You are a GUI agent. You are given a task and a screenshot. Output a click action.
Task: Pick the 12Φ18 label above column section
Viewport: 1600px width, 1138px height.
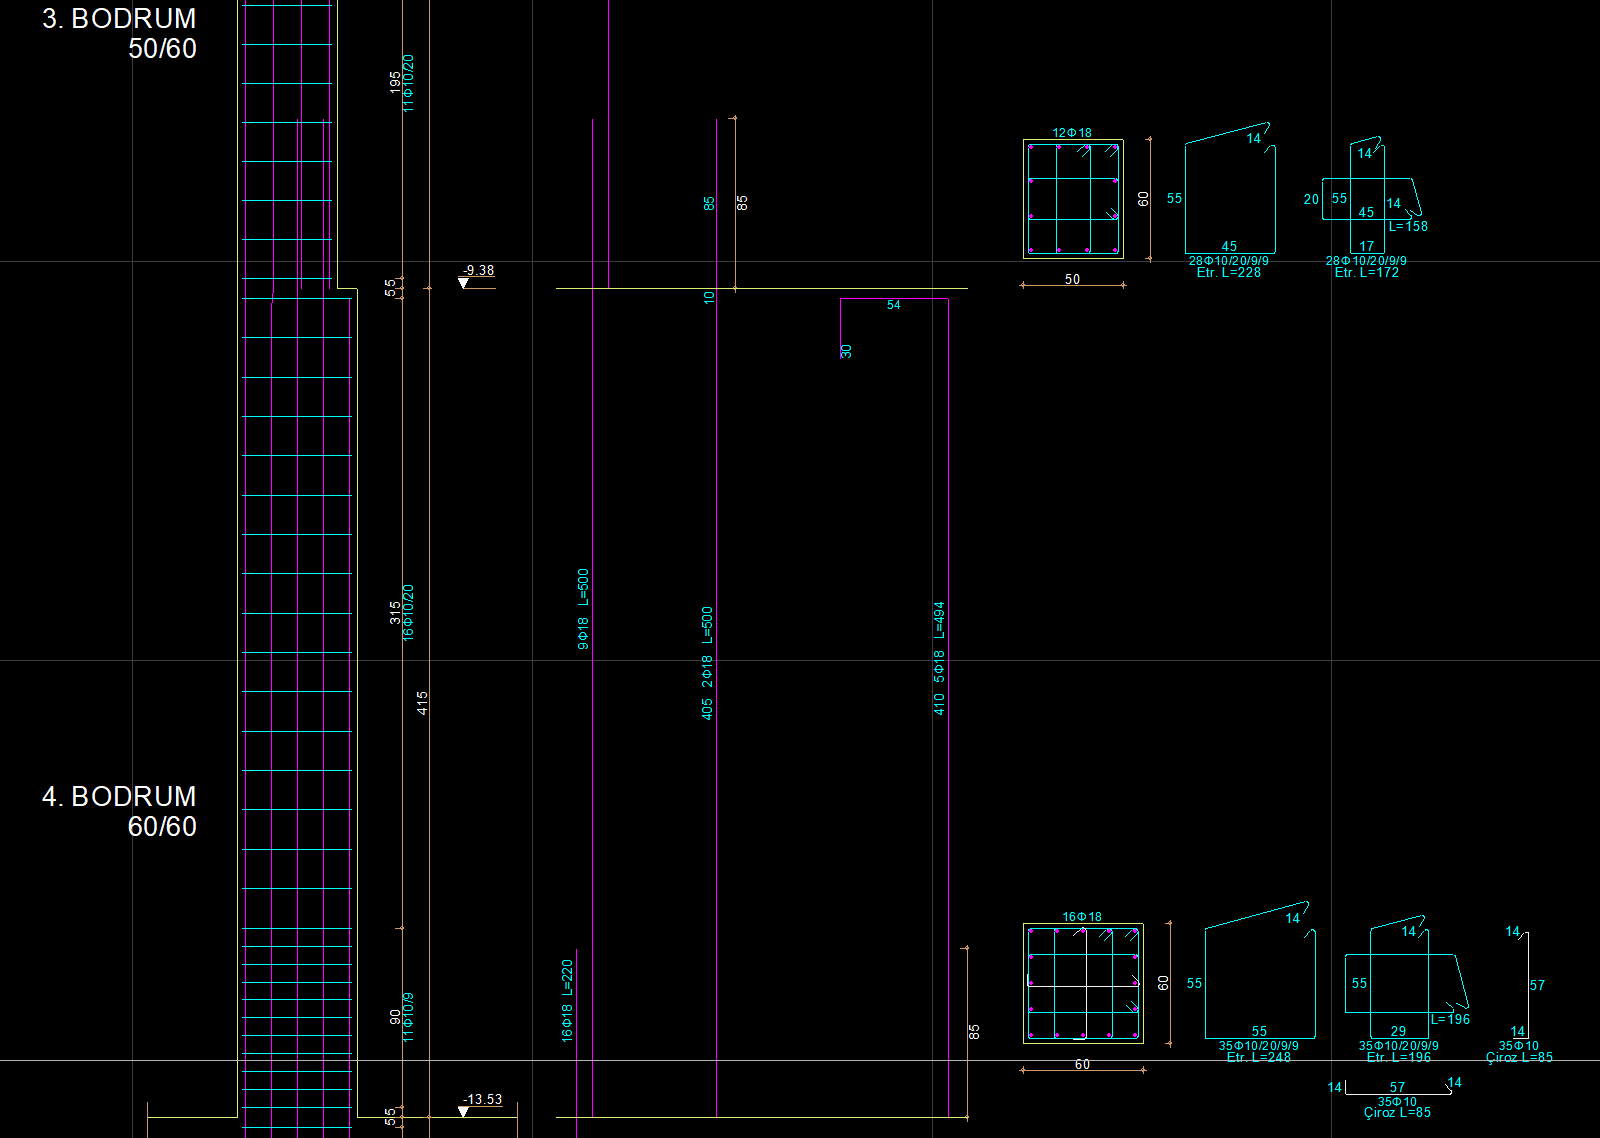[1072, 132]
